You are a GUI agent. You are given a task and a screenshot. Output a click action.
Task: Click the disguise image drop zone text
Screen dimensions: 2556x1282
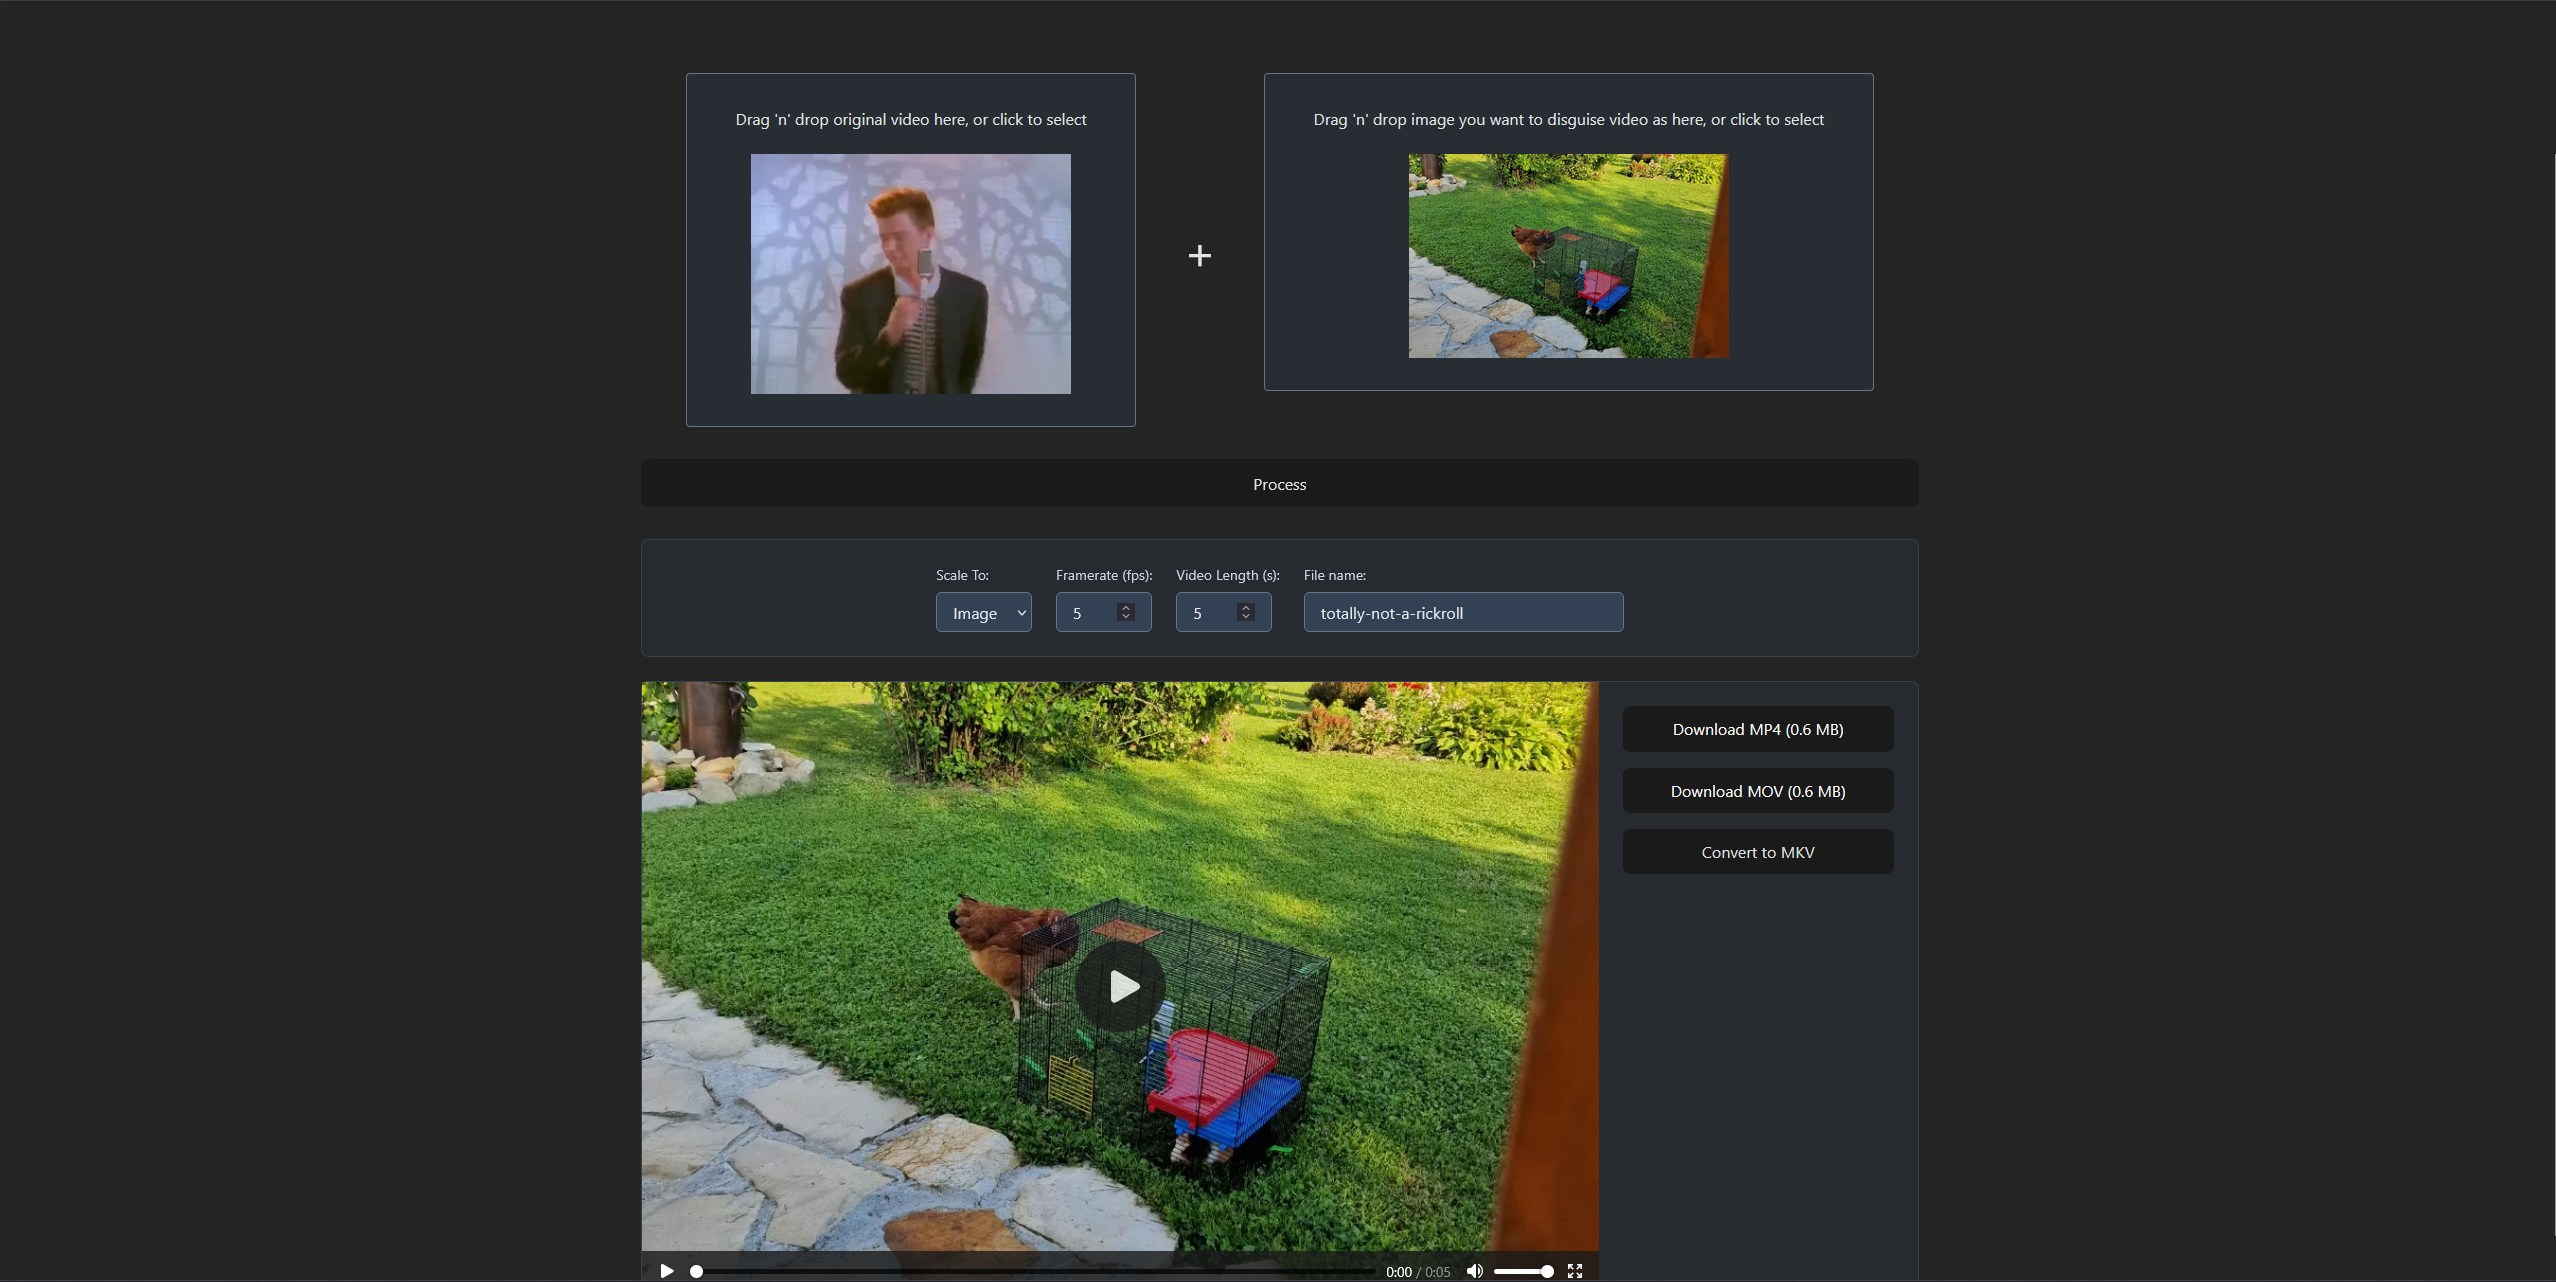click(x=1568, y=120)
